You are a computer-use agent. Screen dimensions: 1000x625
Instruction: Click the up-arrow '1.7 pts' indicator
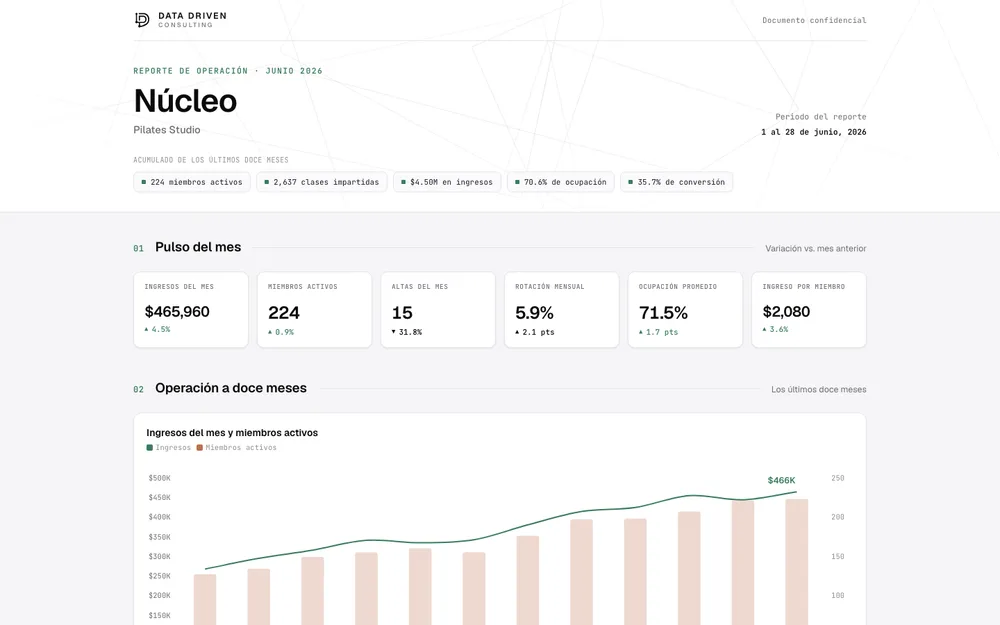tap(658, 332)
